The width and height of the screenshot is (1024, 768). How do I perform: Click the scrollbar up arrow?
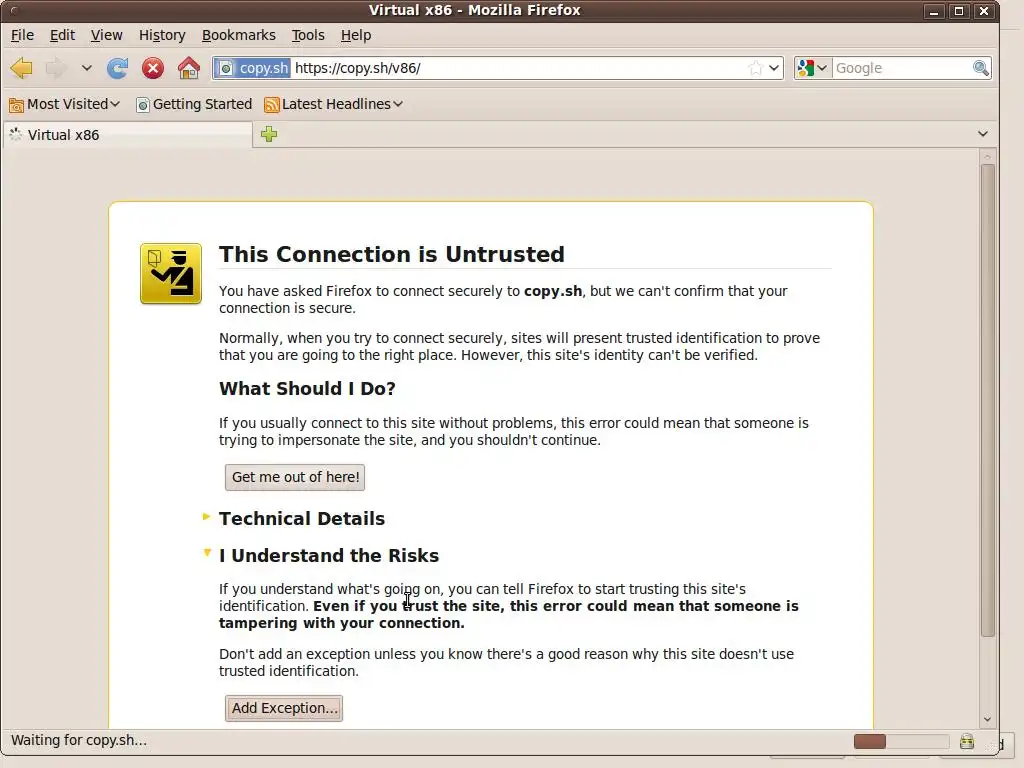pyautogui.click(x=987, y=157)
